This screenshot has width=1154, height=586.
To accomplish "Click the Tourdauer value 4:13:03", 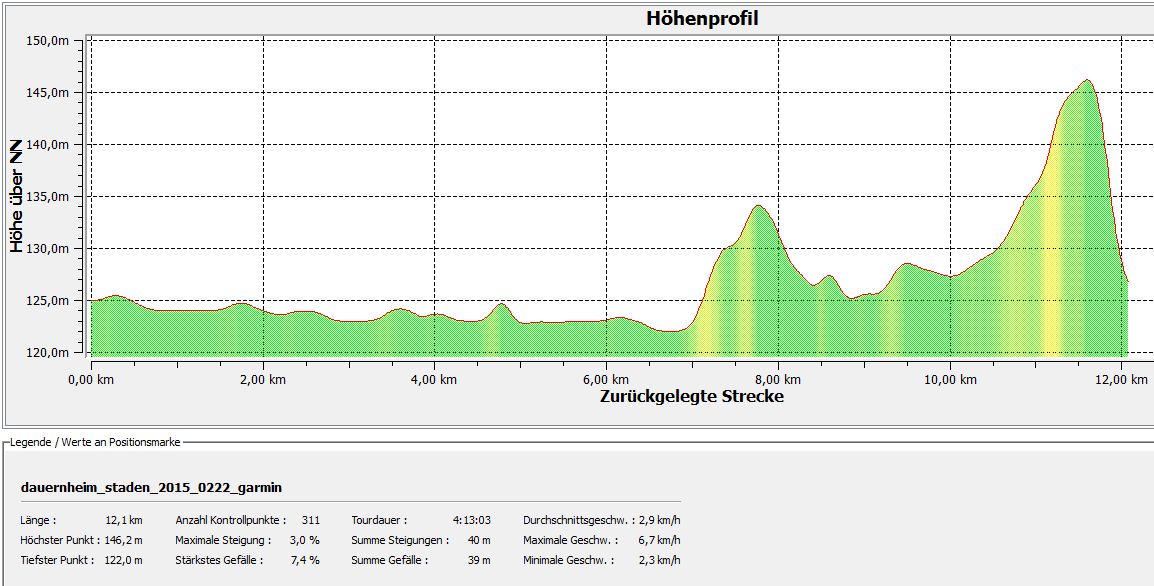I will click(472, 520).
